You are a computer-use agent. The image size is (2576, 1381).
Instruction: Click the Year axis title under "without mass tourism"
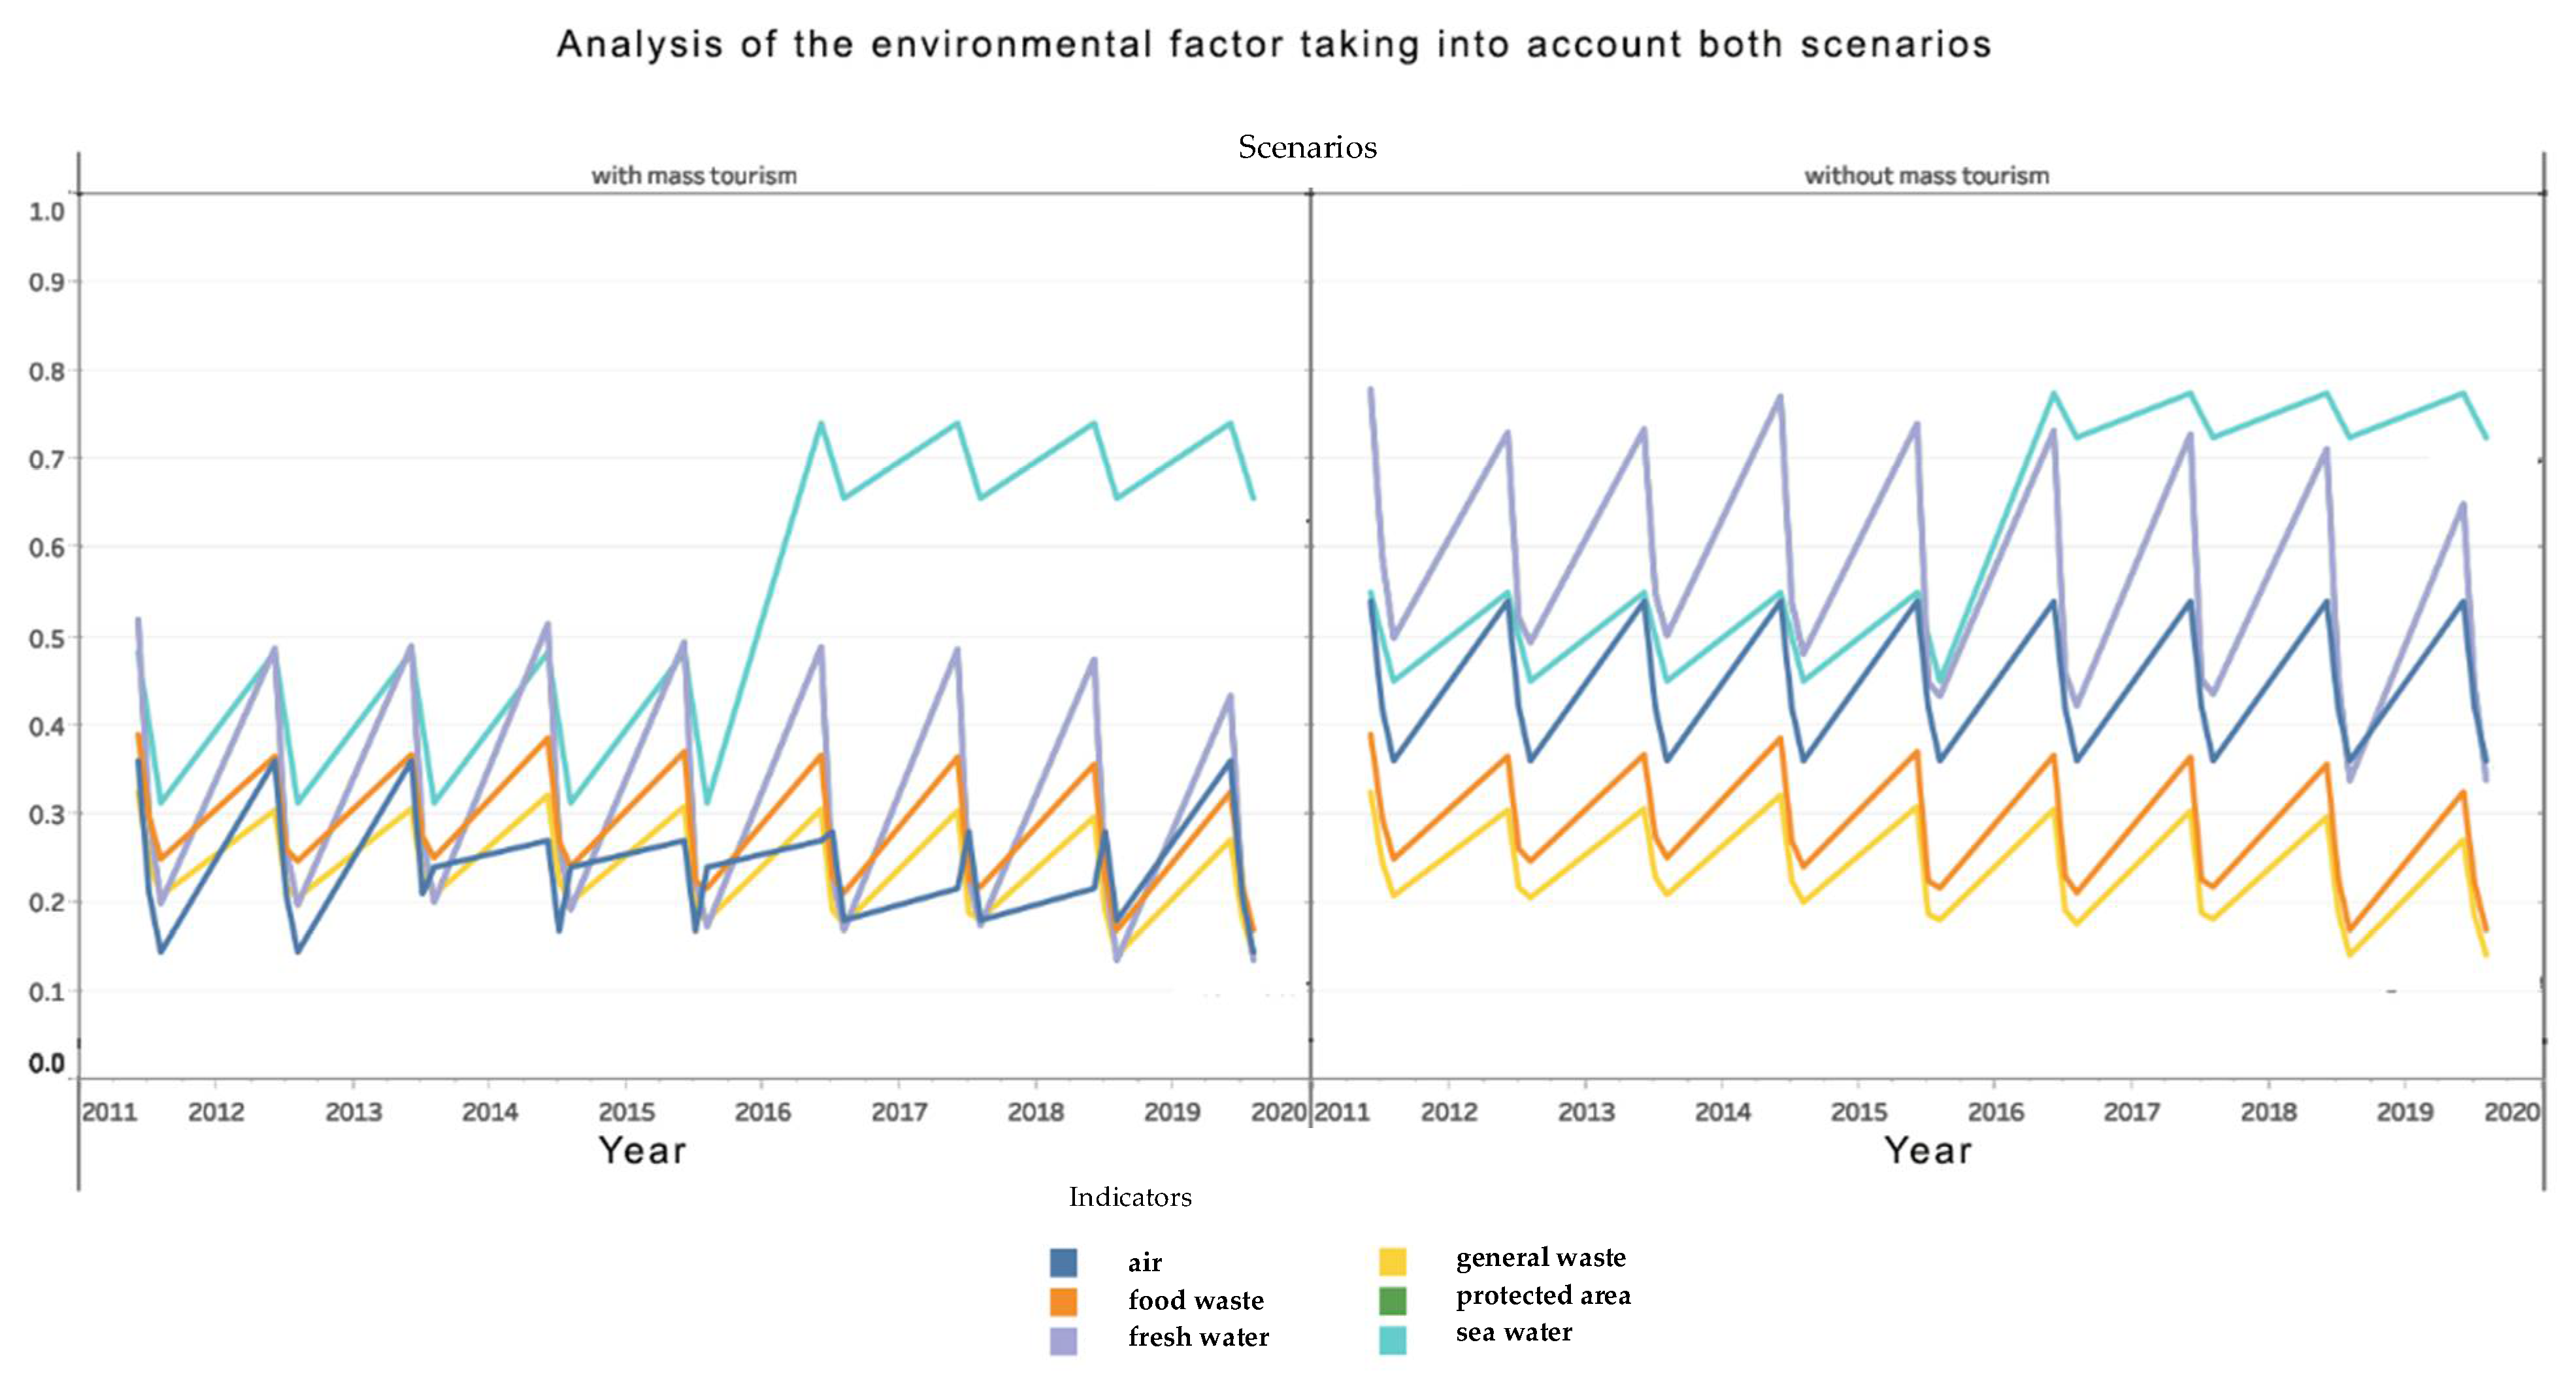[x=1928, y=1150]
